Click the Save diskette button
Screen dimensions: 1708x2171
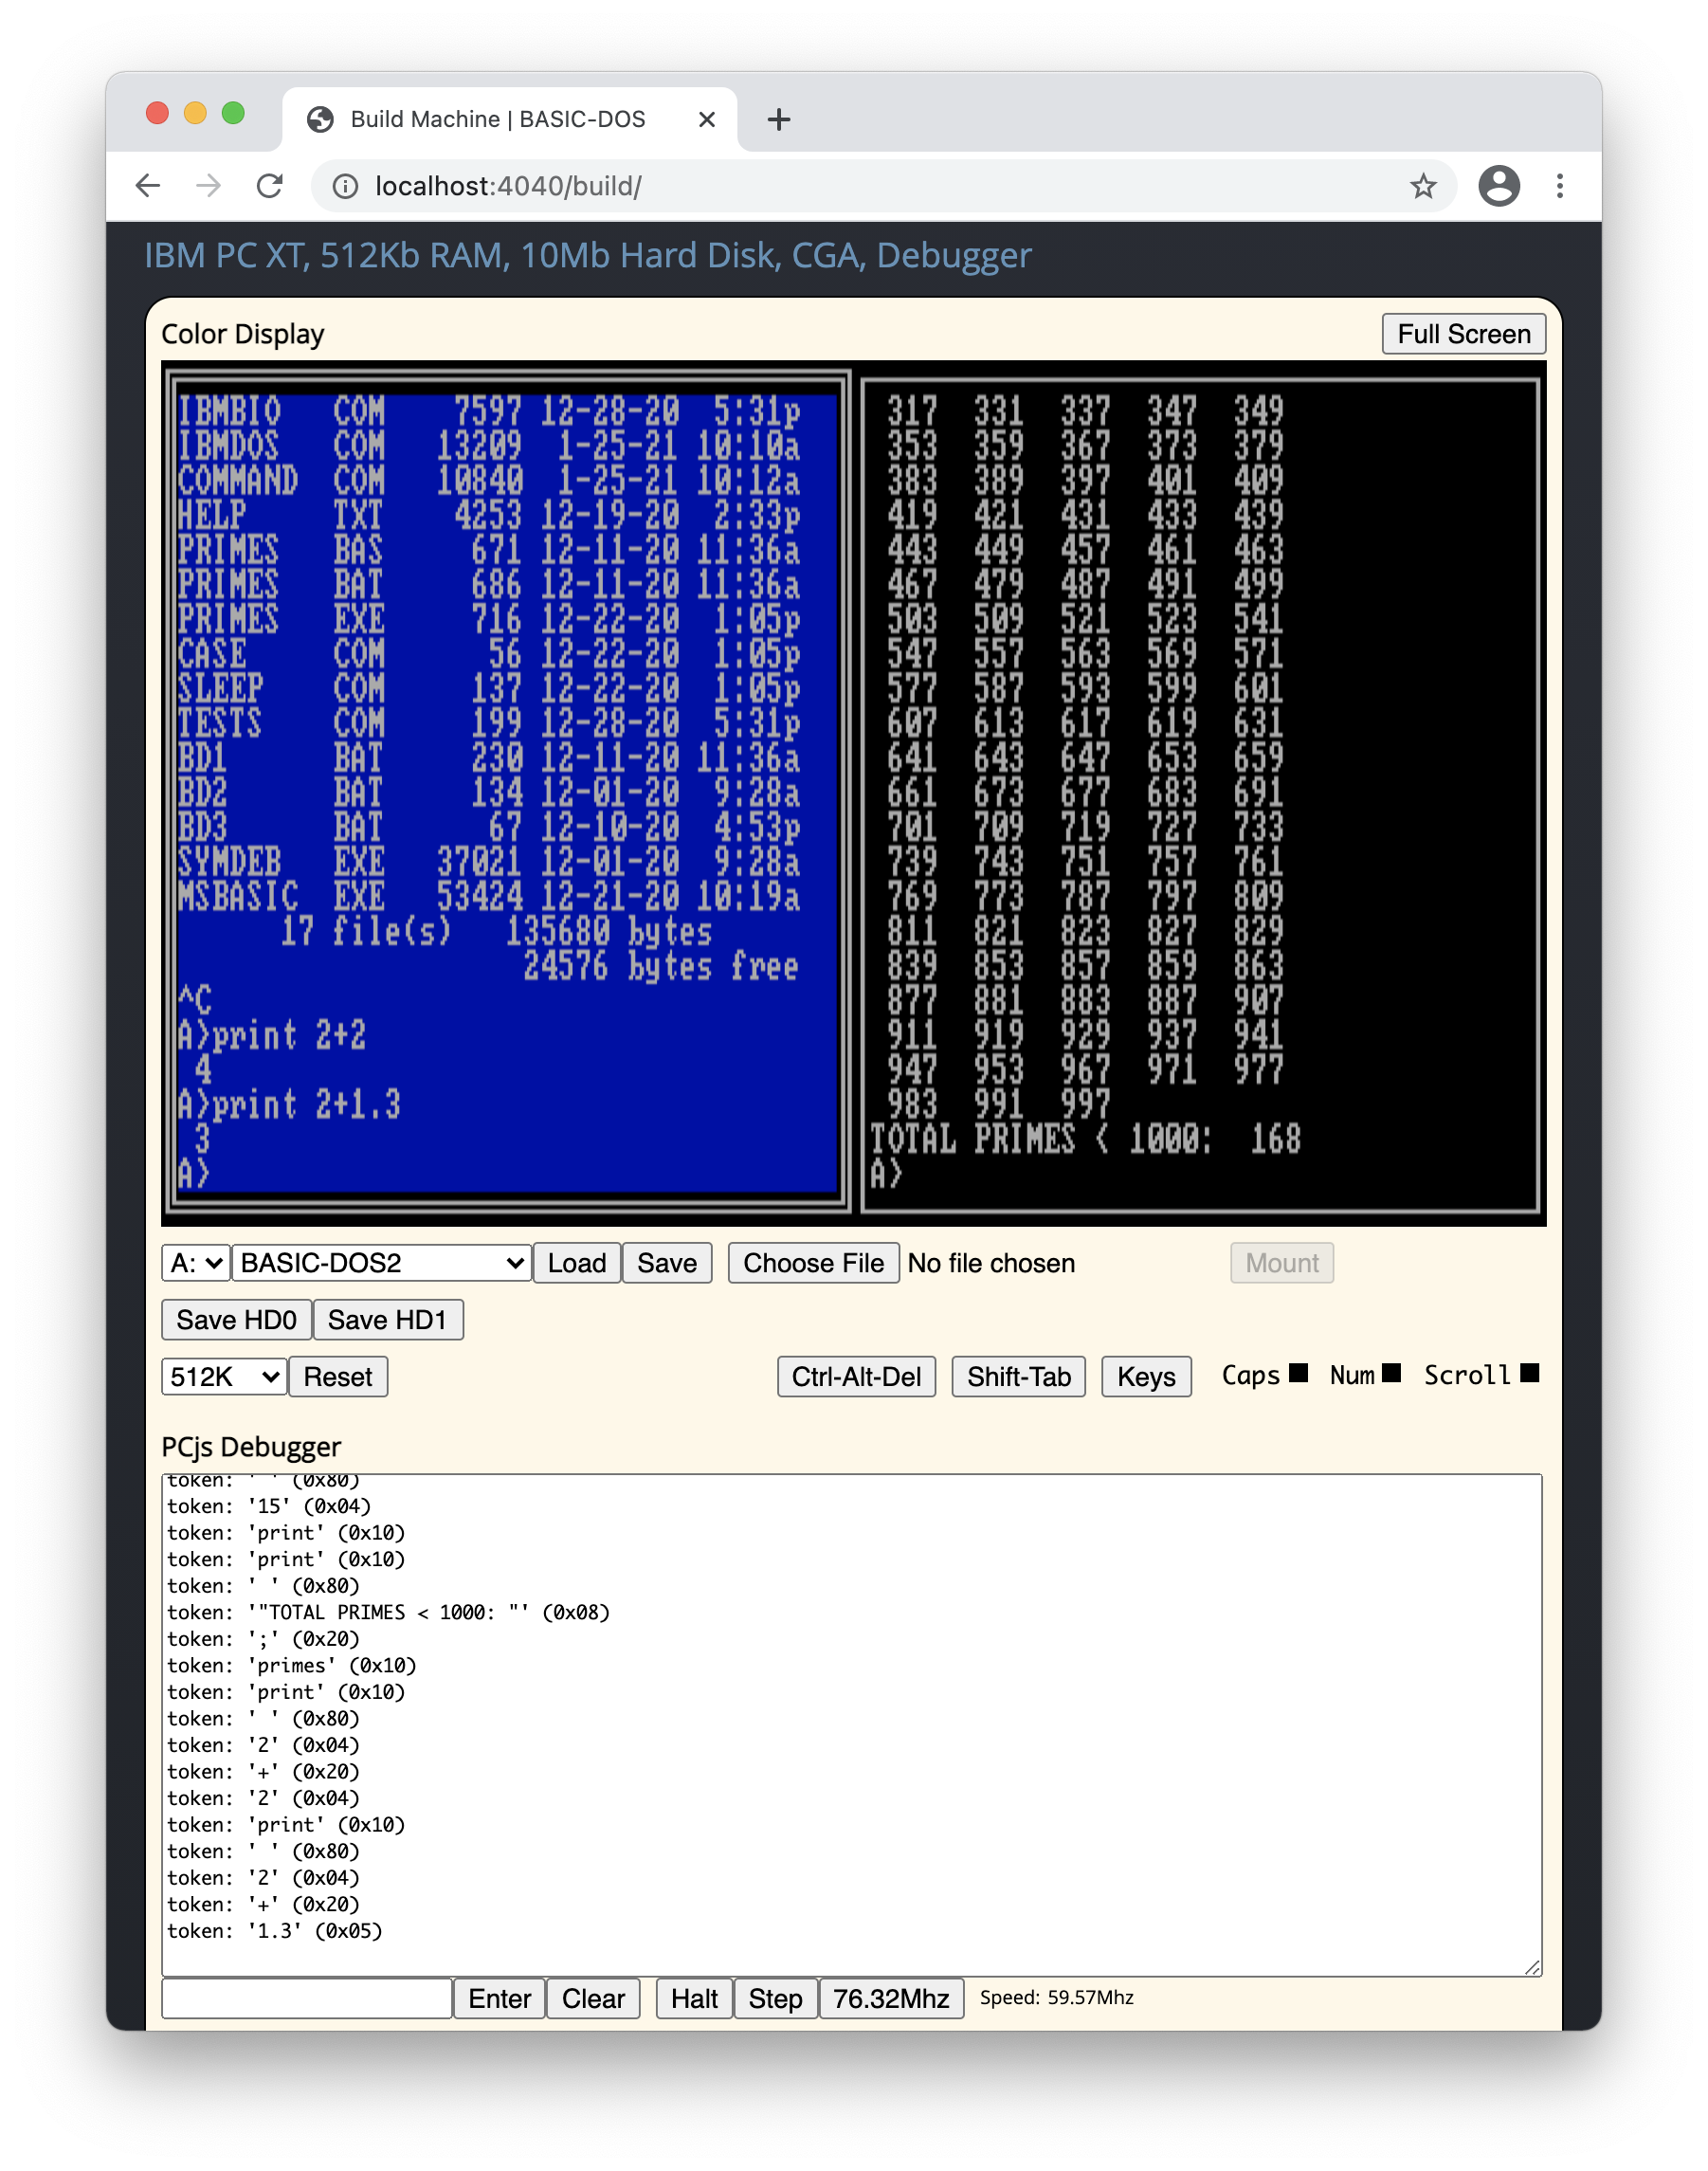pos(666,1263)
